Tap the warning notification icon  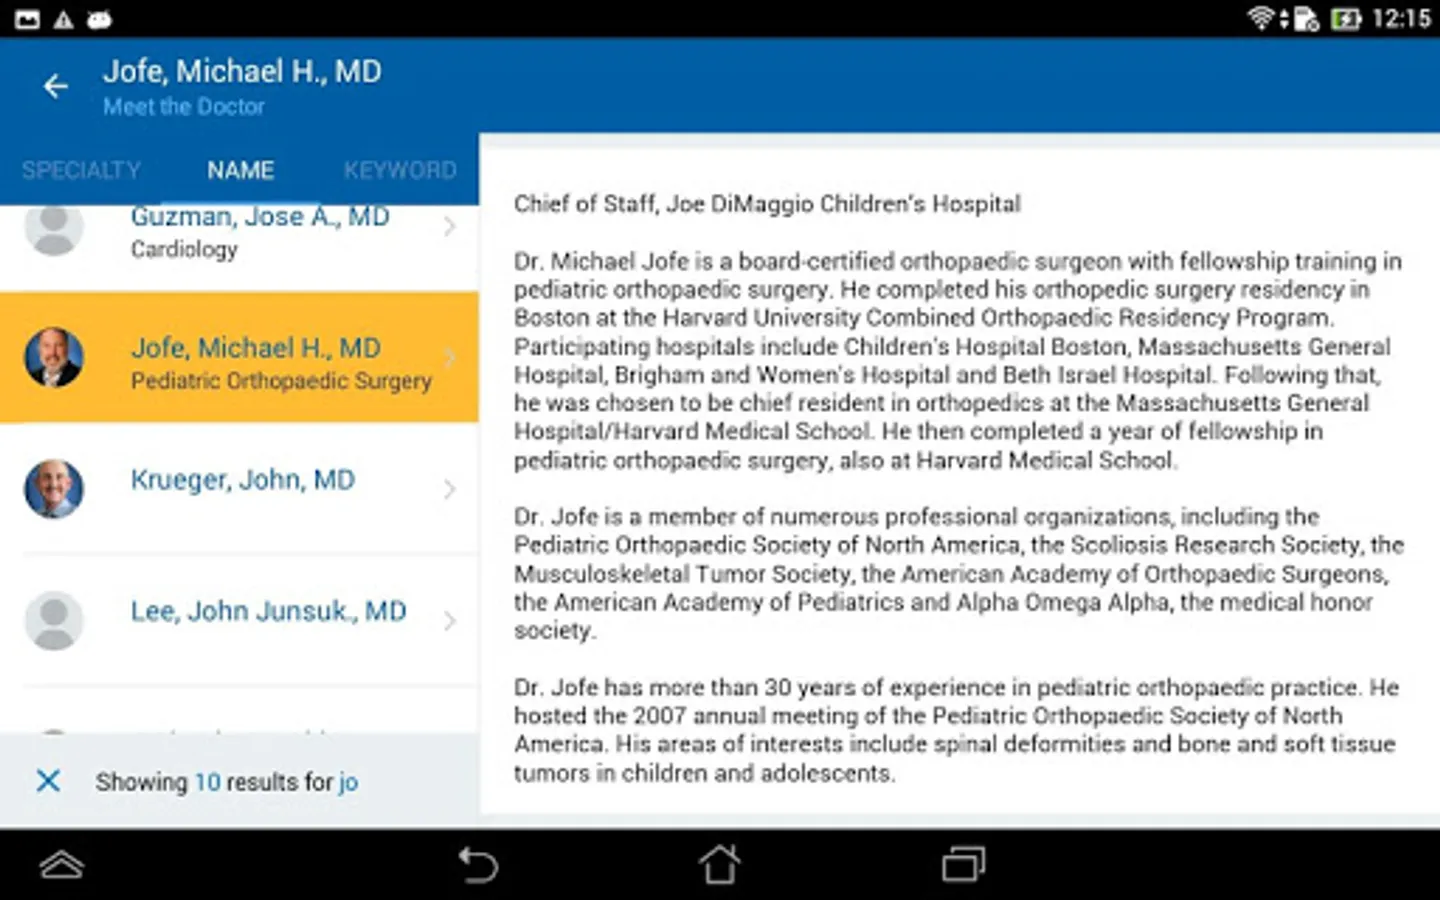pos(63,19)
